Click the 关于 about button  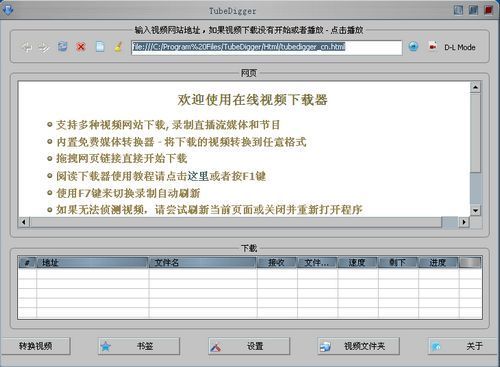click(464, 346)
